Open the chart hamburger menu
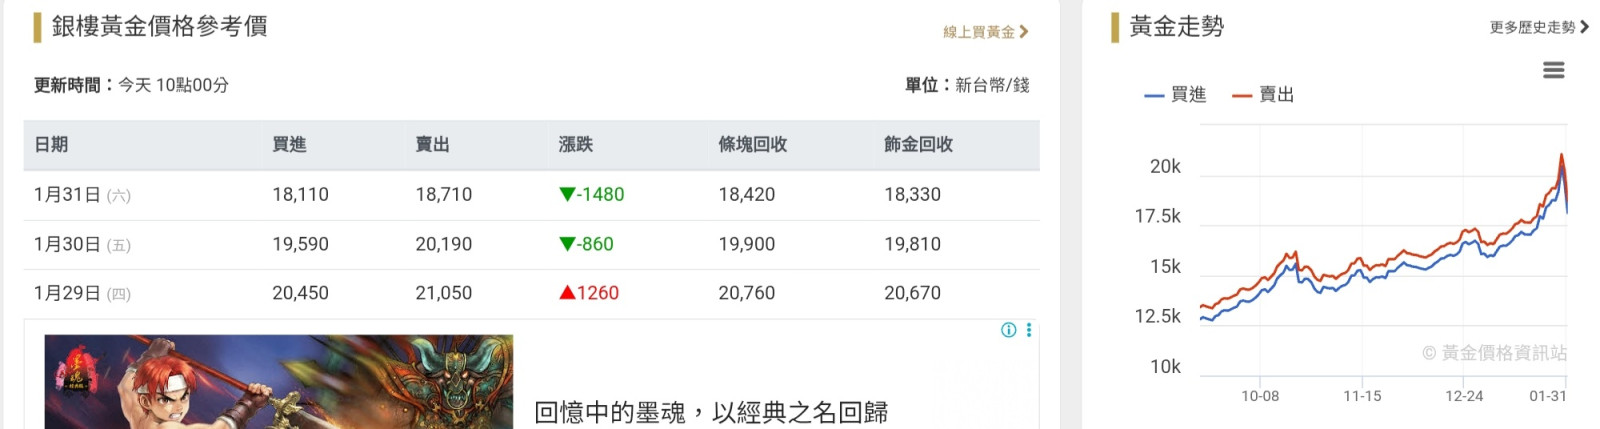Viewport: 1600px width, 429px height. [x=1553, y=70]
